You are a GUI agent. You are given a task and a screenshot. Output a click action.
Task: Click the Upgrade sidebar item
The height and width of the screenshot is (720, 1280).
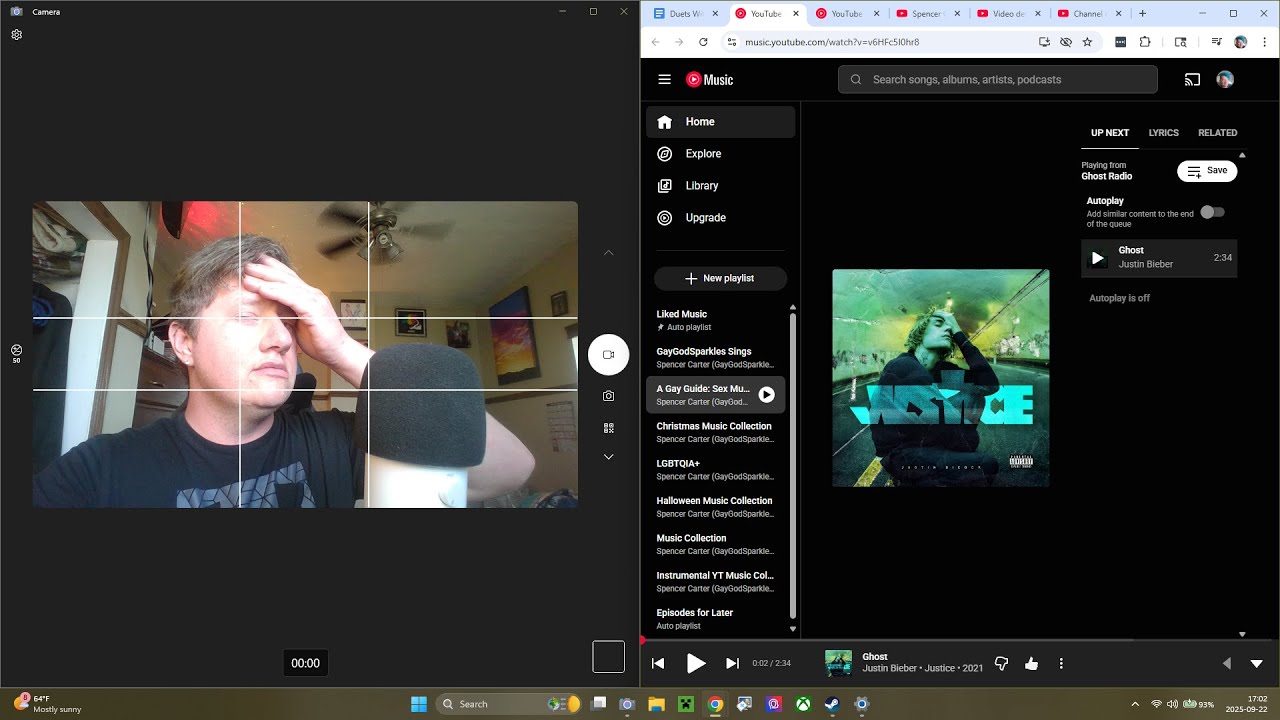[720, 218]
